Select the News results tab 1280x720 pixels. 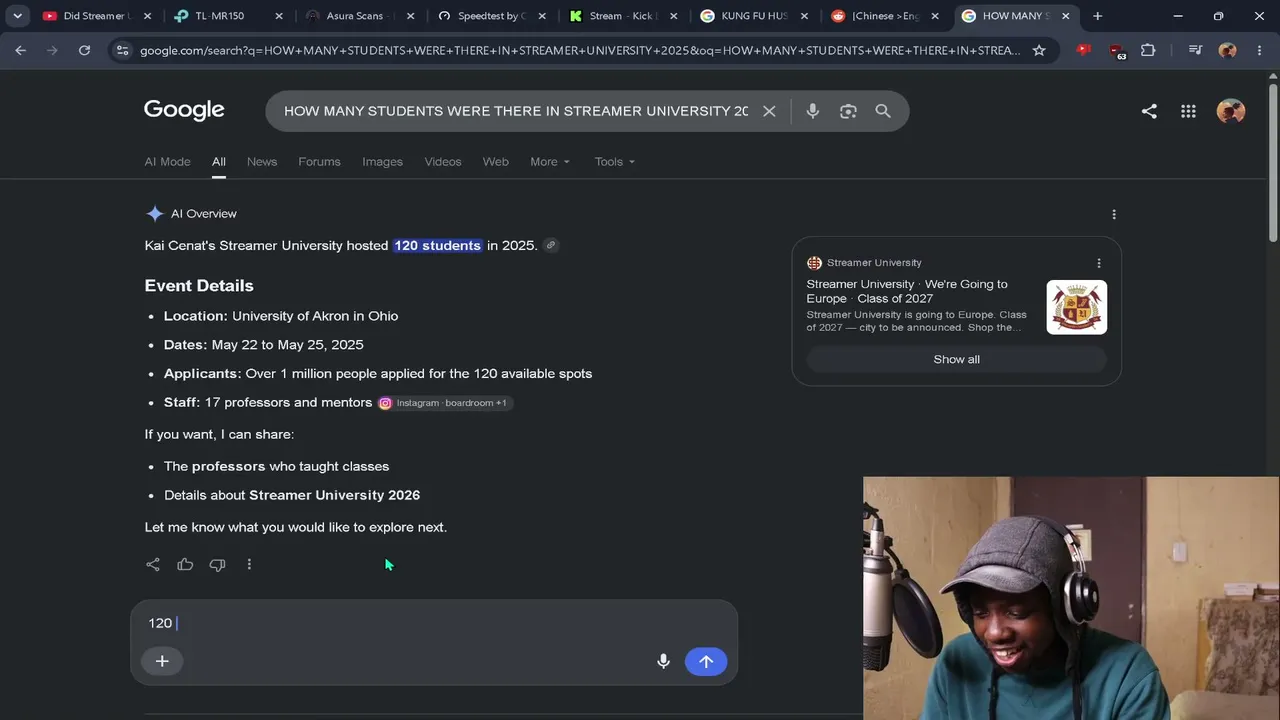[x=262, y=162]
